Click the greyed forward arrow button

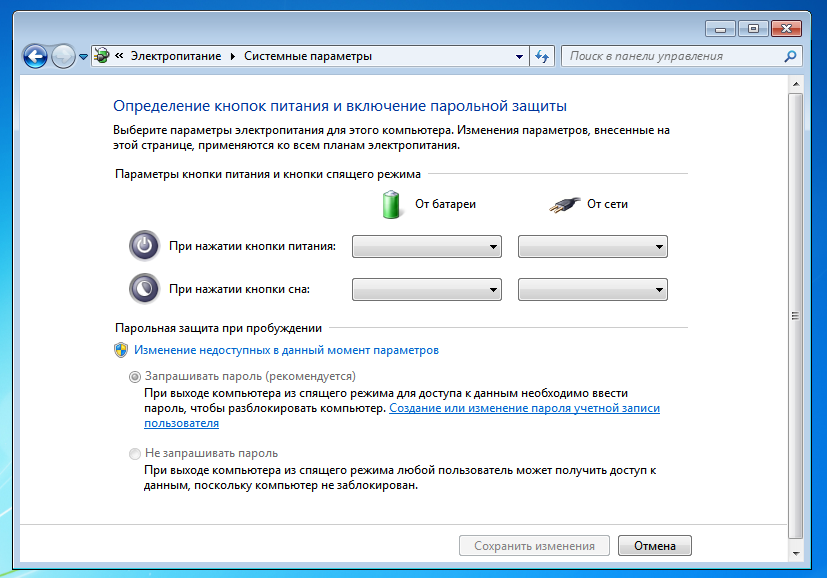pos(63,56)
